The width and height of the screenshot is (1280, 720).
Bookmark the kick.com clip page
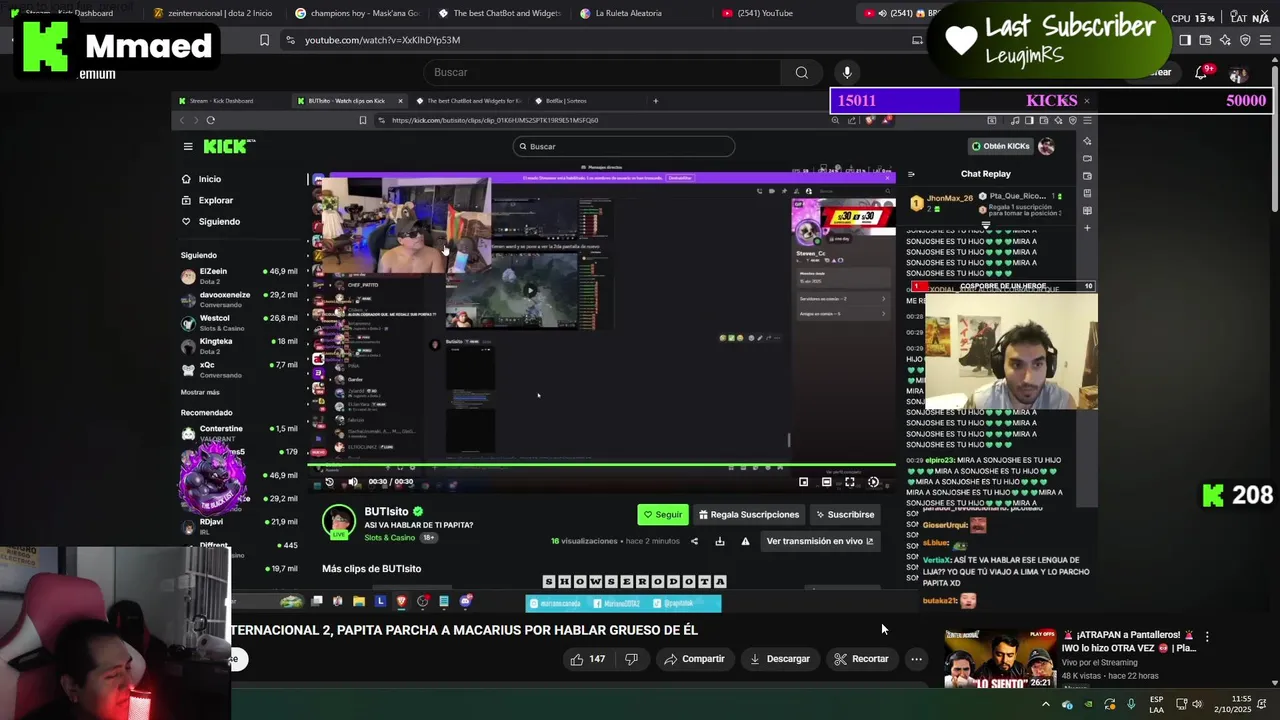pyautogui.click(x=363, y=120)
